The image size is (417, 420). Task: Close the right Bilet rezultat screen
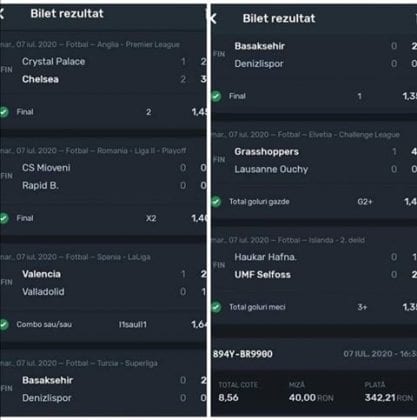point(213,19)
